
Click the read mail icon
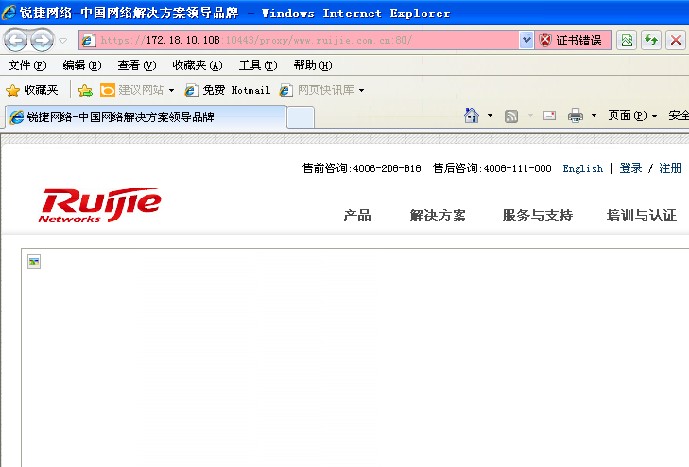tap(549, 116)
